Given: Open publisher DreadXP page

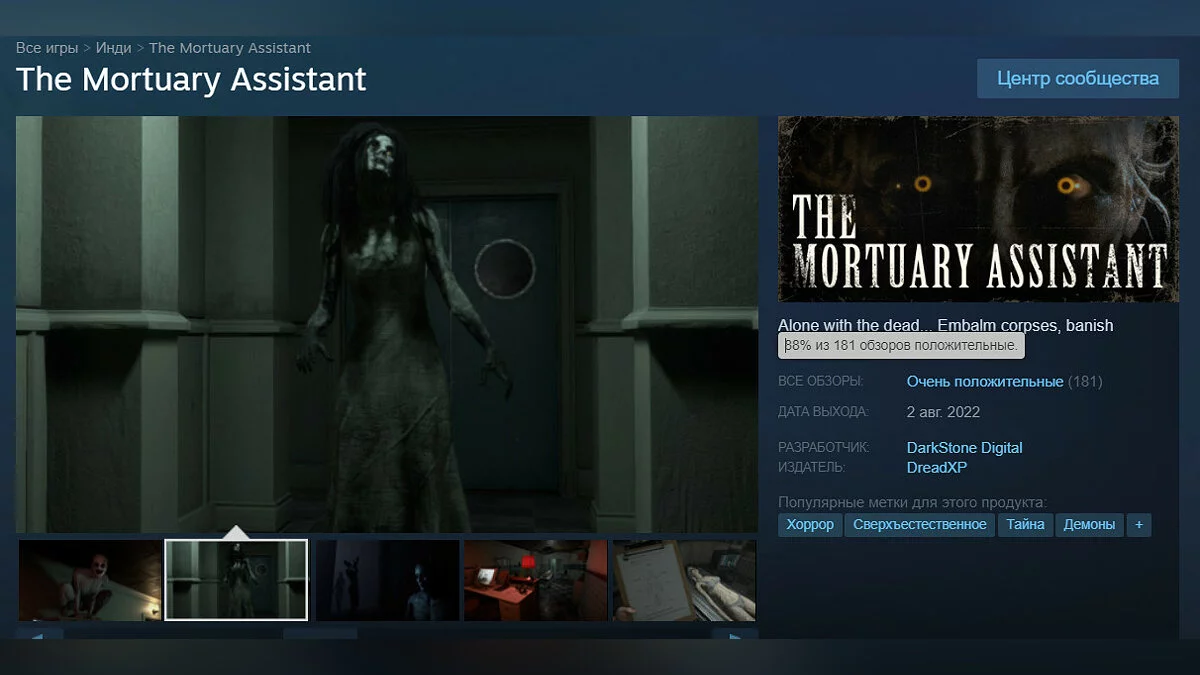Looking at the screenshot, I should pos(937,467).
